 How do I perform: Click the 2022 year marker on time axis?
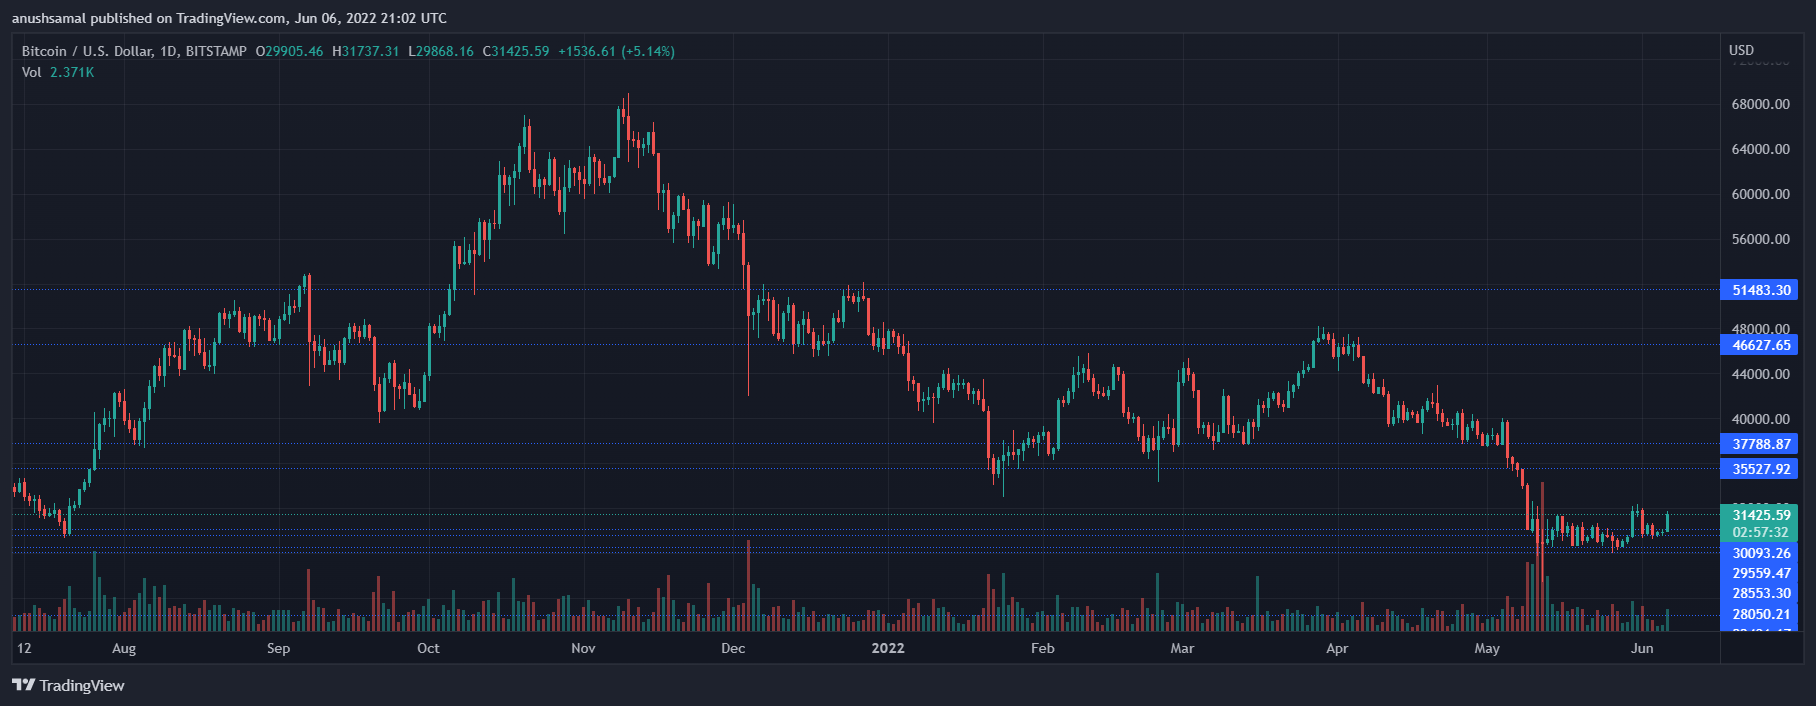pos(888,648)
